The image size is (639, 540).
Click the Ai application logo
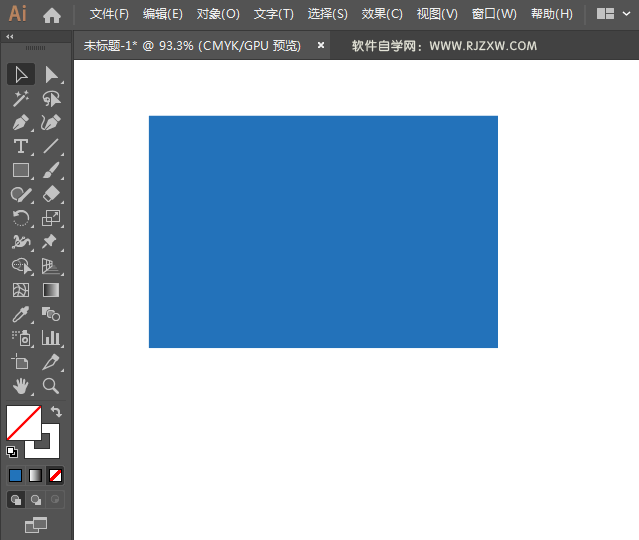(18, 14)
